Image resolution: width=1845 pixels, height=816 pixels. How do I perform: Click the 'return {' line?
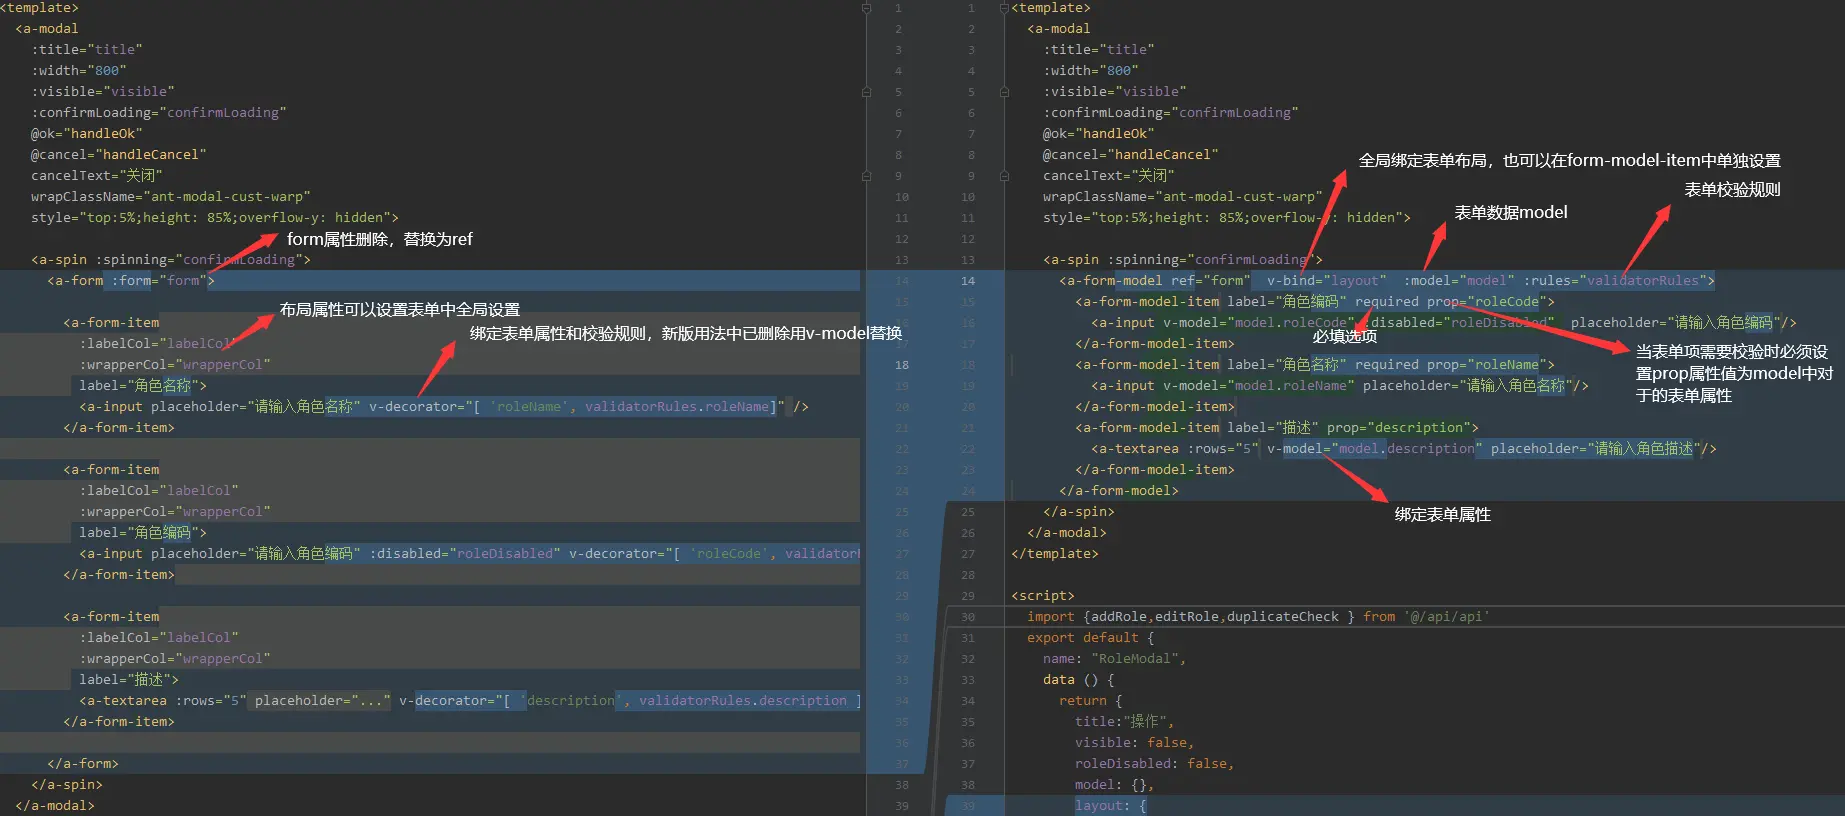coord(1091,701)
